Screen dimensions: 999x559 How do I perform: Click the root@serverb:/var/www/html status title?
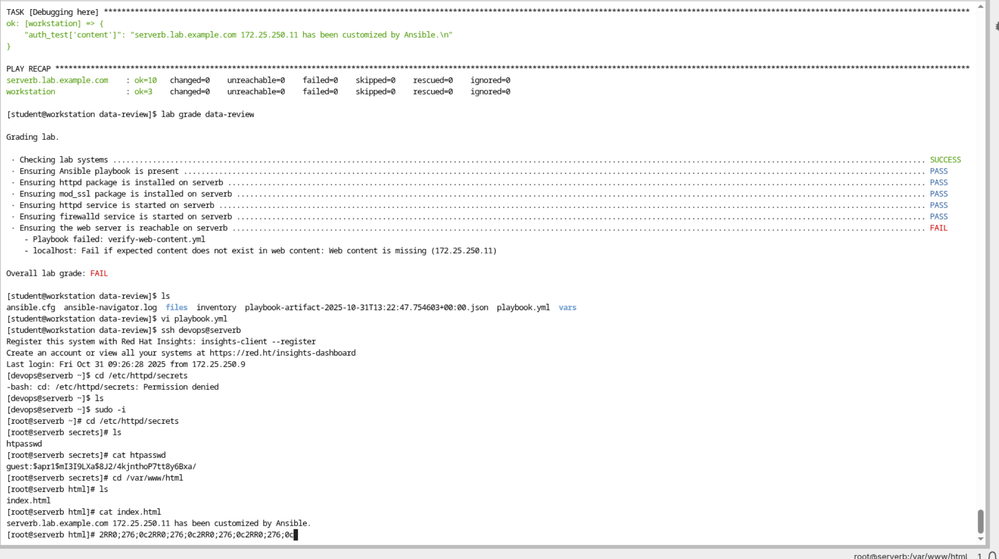coord(910,555)
